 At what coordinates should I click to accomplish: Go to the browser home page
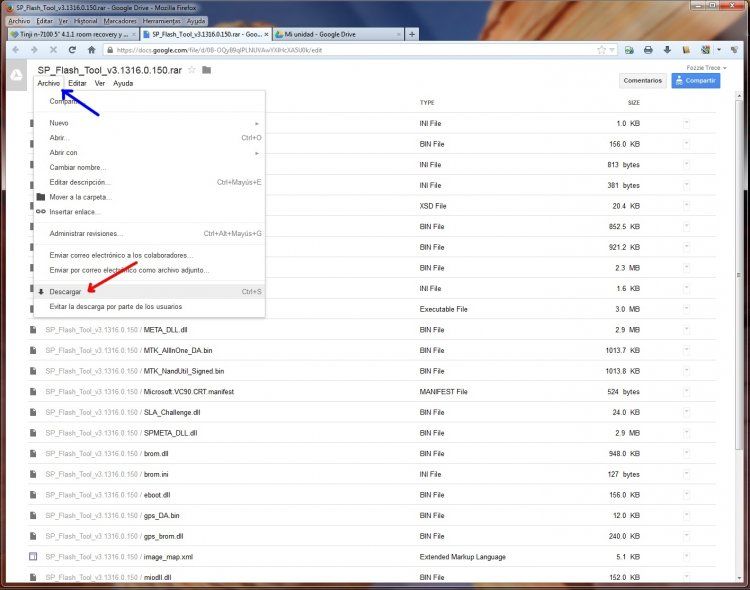tap(91, 50)
